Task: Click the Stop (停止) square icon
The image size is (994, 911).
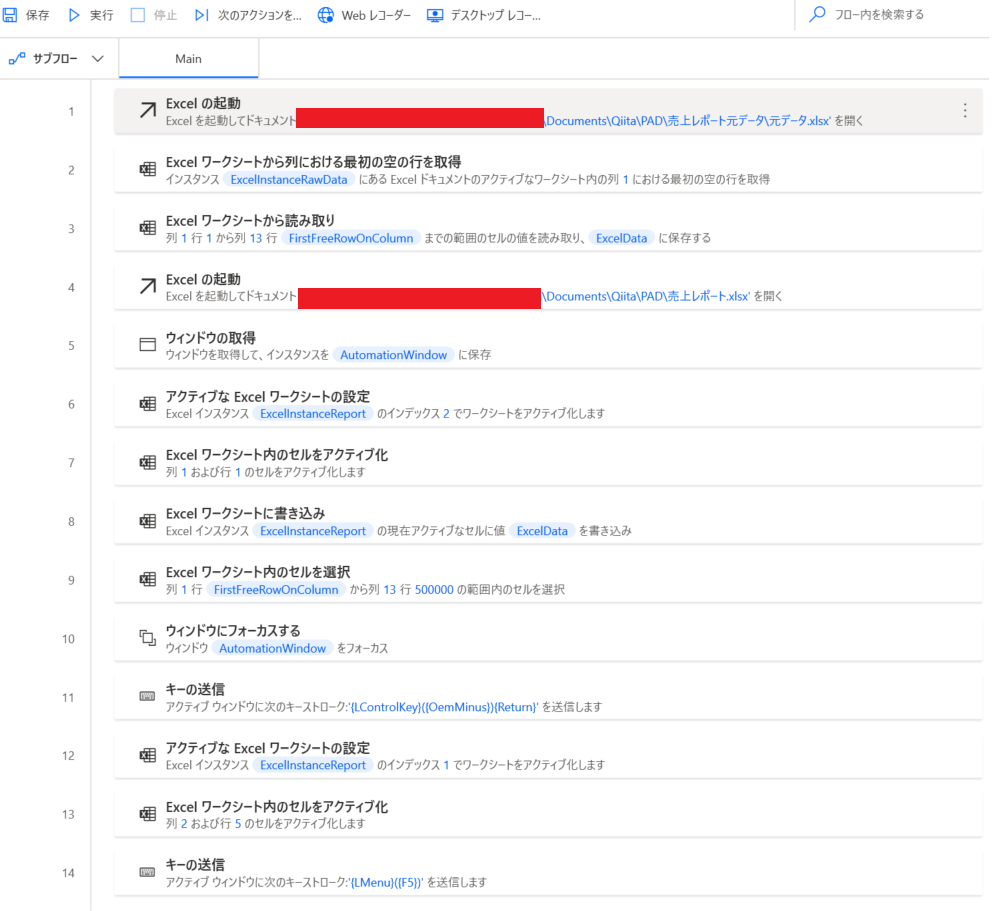Action: (x=138, y=15)
